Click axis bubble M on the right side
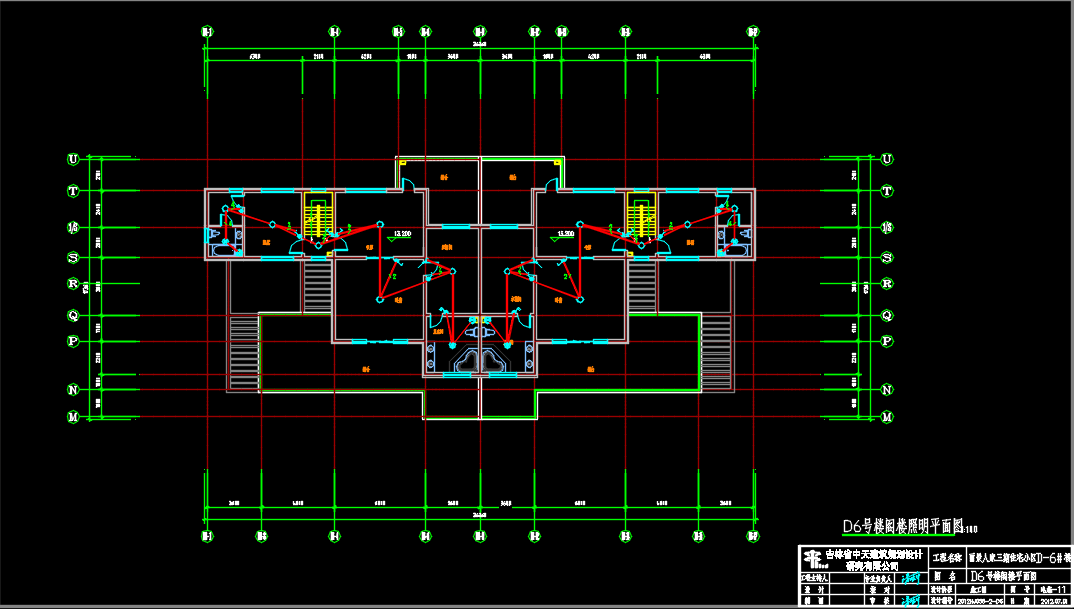The image size is (1074, 609). pyautogui.click(x=888, y=417)
